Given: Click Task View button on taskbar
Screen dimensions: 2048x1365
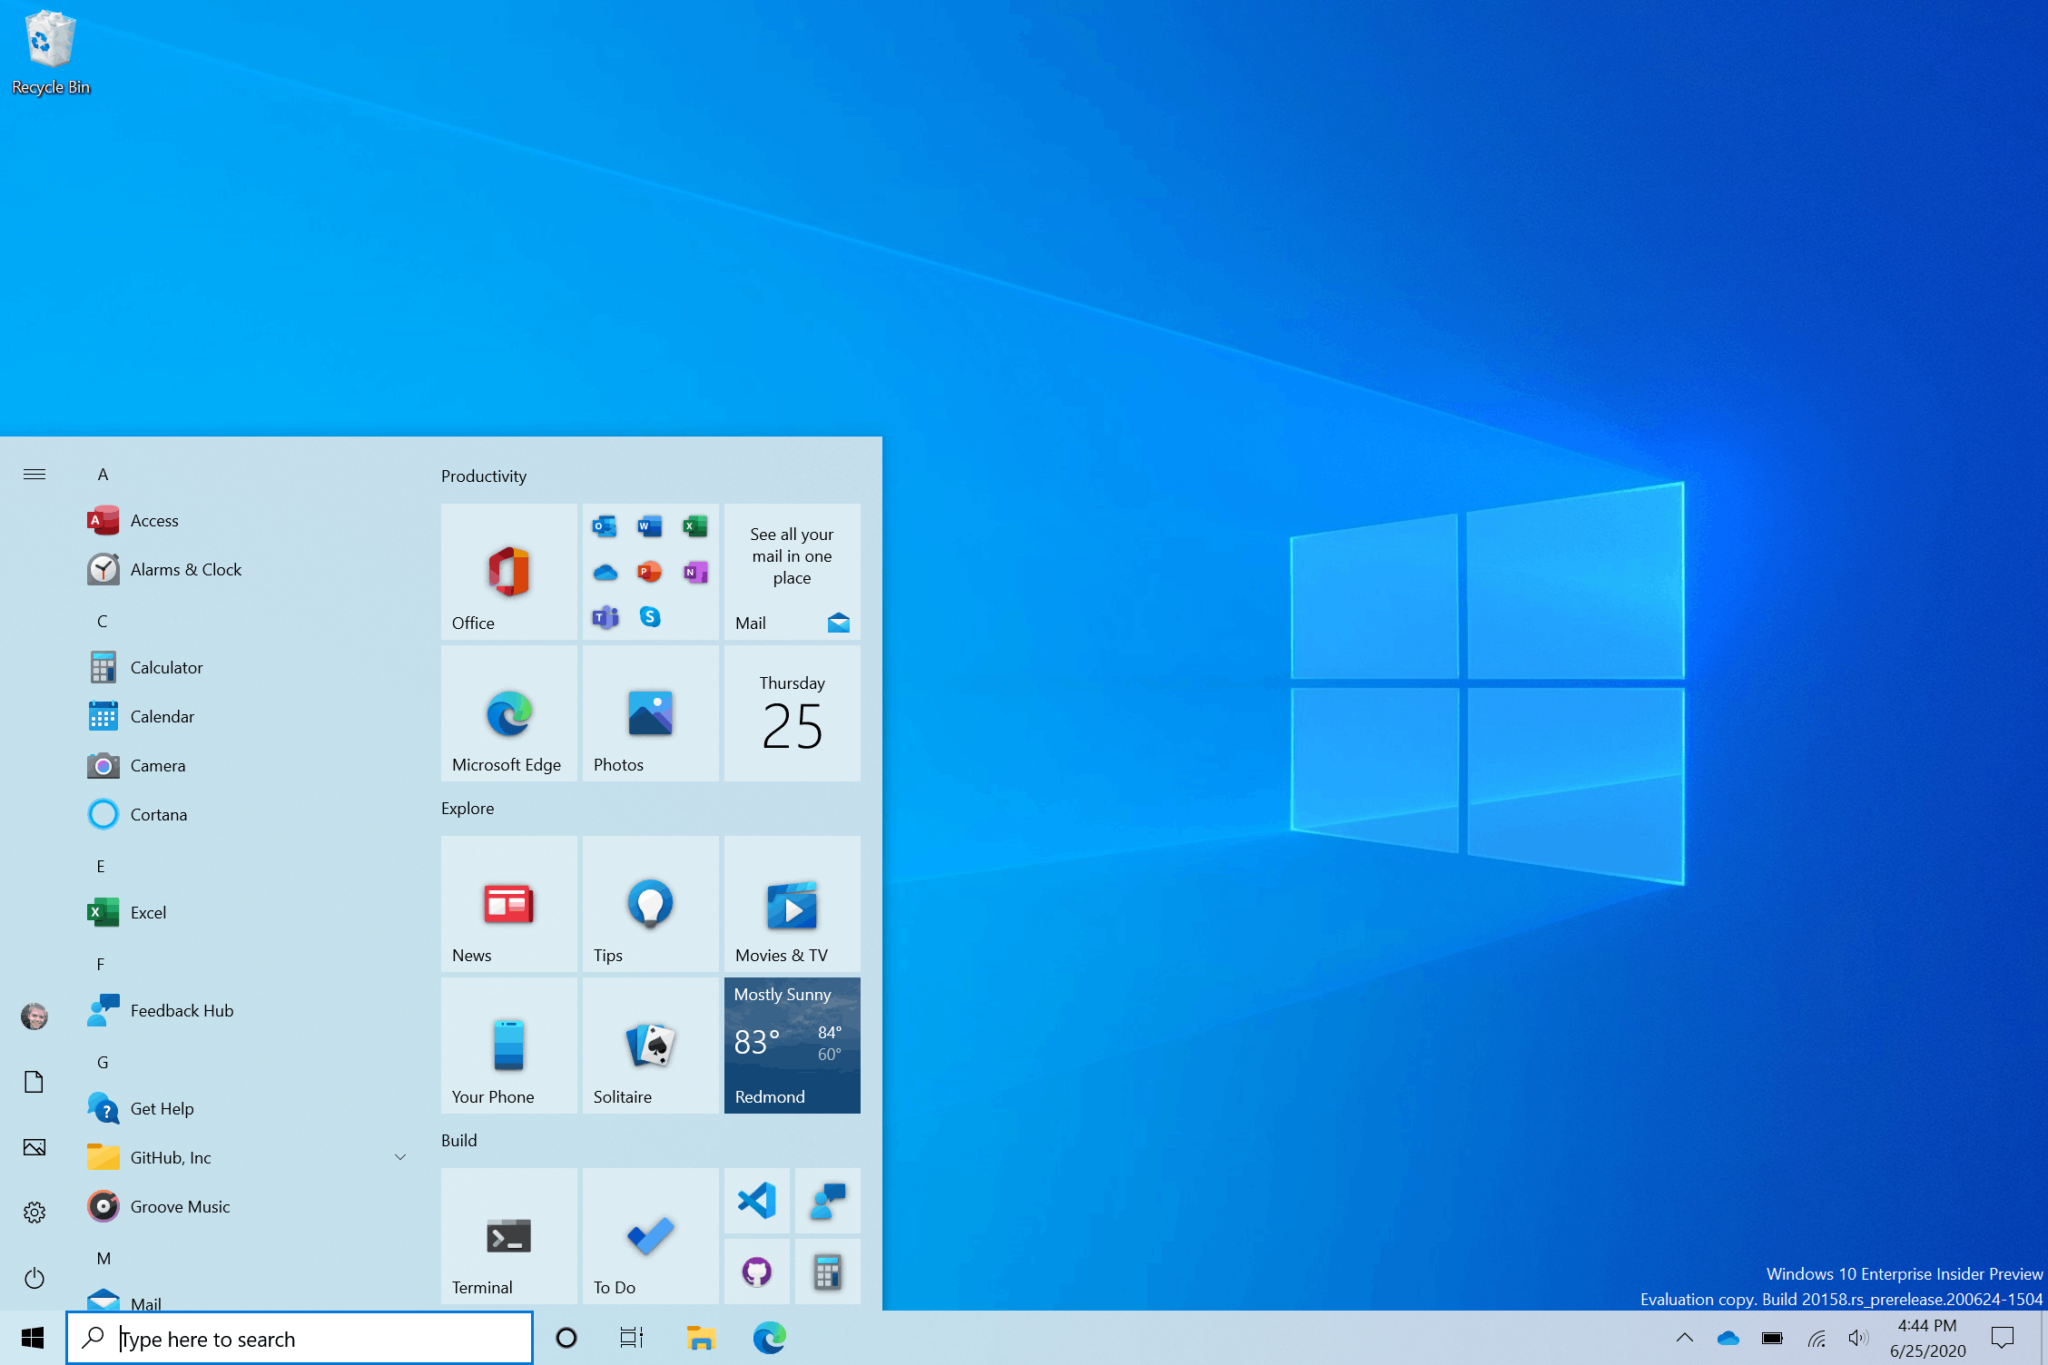Looking at the screenshot, I should (x=630, y=1338).
